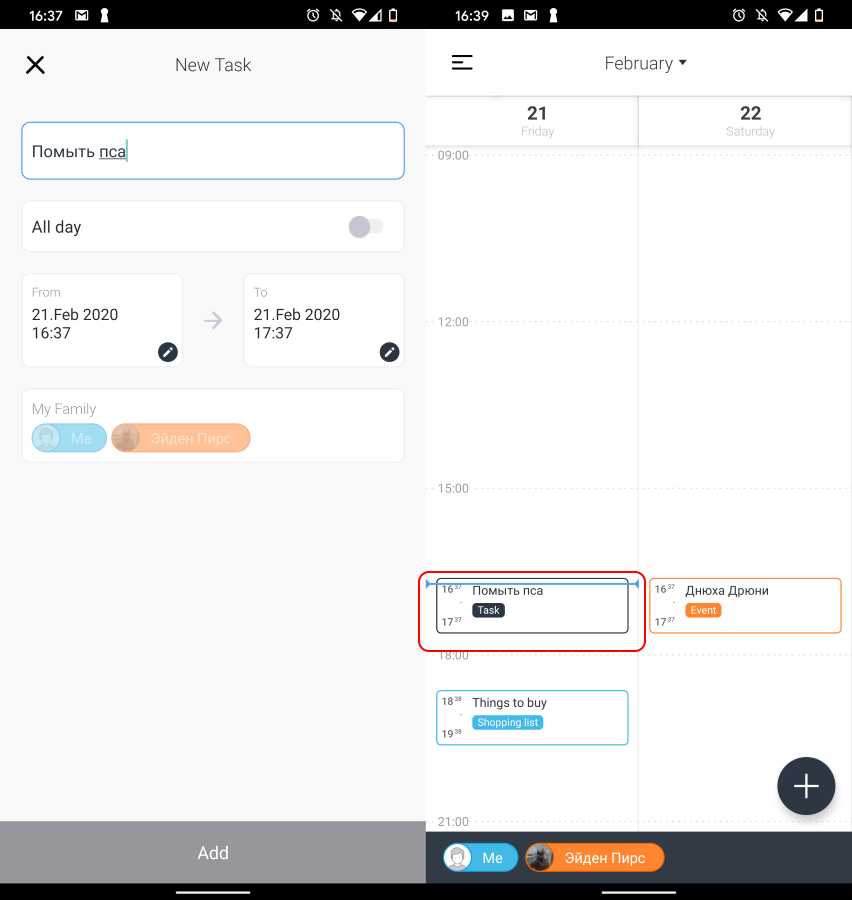Close the New Task screen with the X
Viewport: 852px width, 900px height.
pyautogui.click(x=35, y=65)
